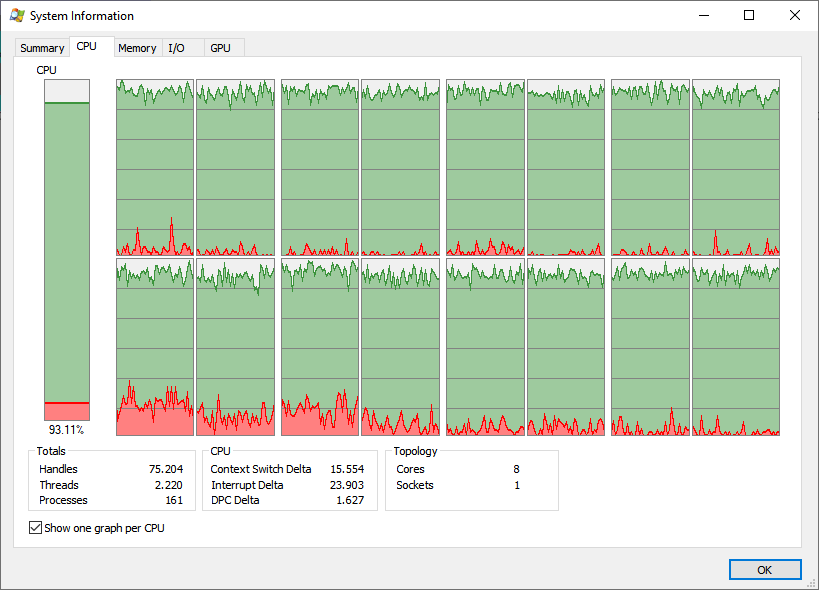
Task: Click the Threads label in Totals
Action: click(x=59, y=485)
